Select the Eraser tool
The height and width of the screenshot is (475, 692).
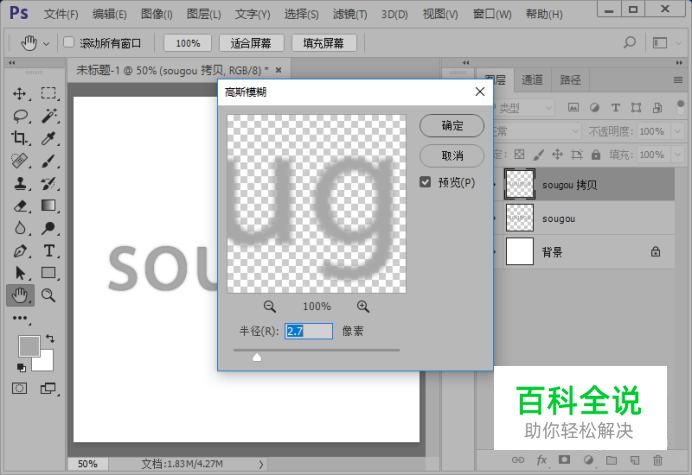click(20, 206)
